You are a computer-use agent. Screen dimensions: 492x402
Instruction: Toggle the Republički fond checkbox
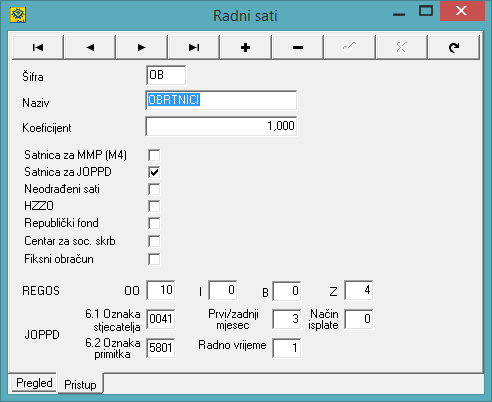(154, 223)
